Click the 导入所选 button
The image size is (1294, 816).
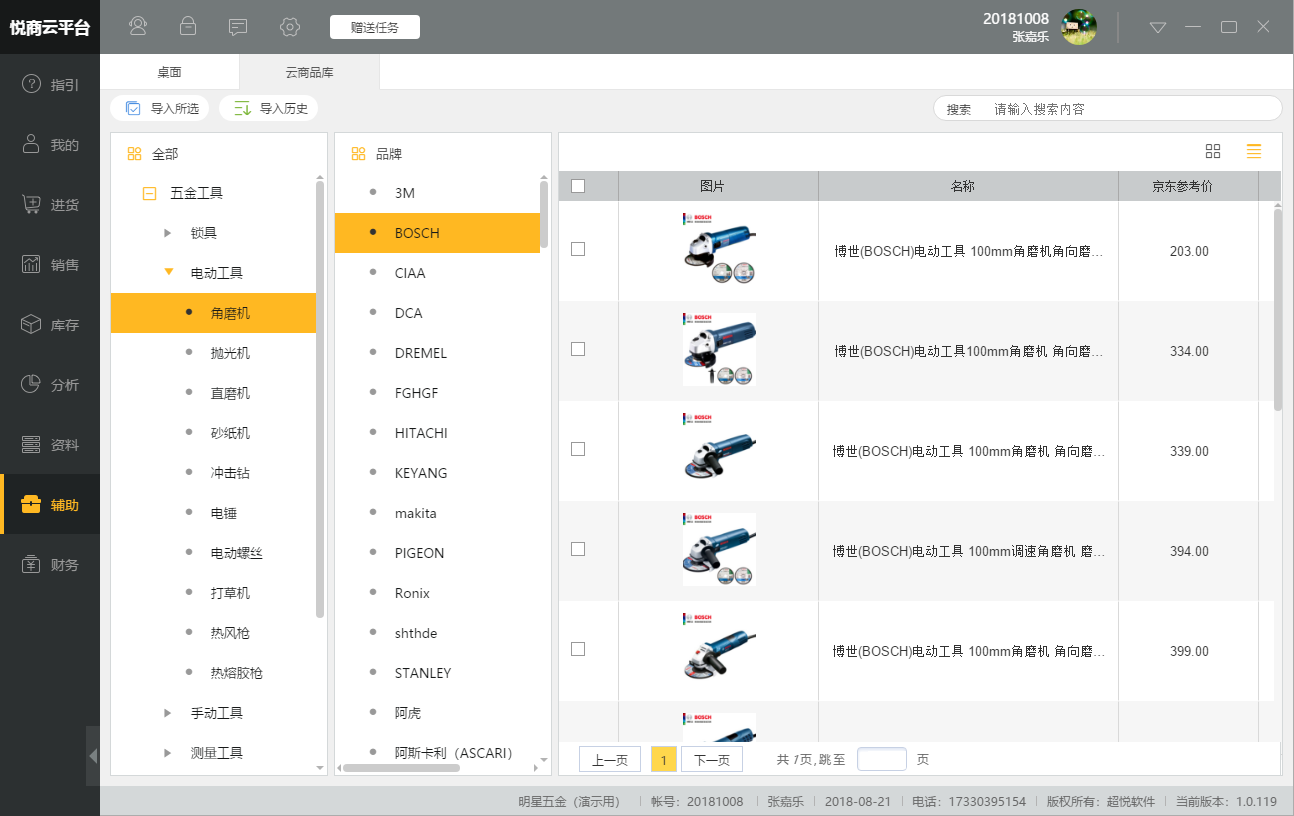(x=160, y=108)
